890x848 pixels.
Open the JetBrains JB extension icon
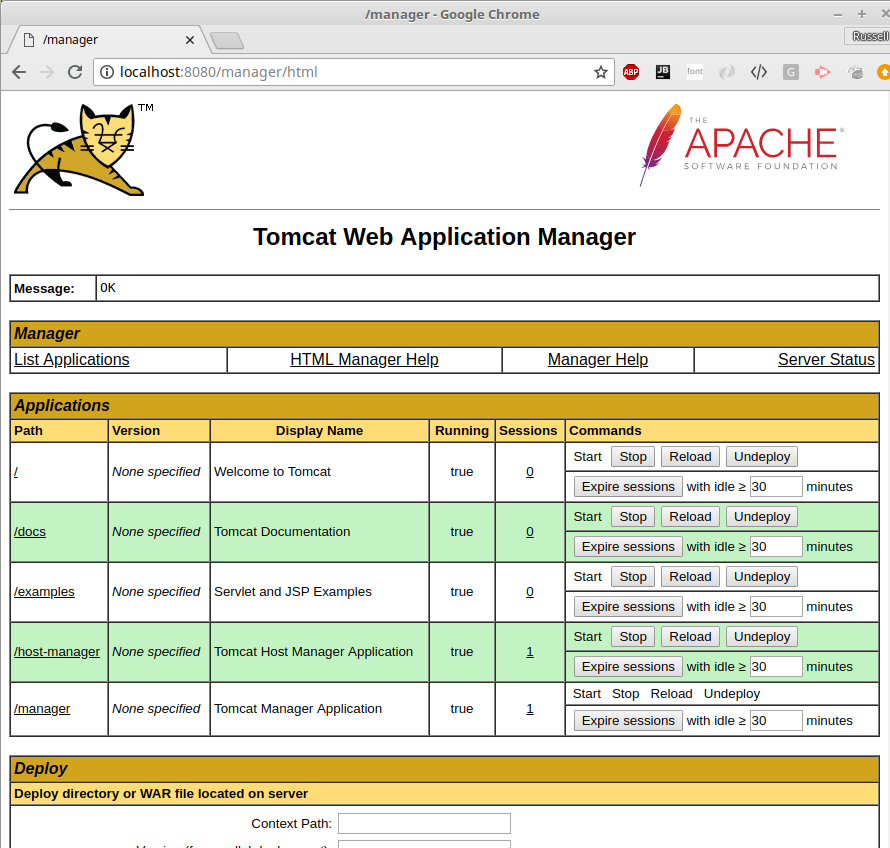pos(662,72)
